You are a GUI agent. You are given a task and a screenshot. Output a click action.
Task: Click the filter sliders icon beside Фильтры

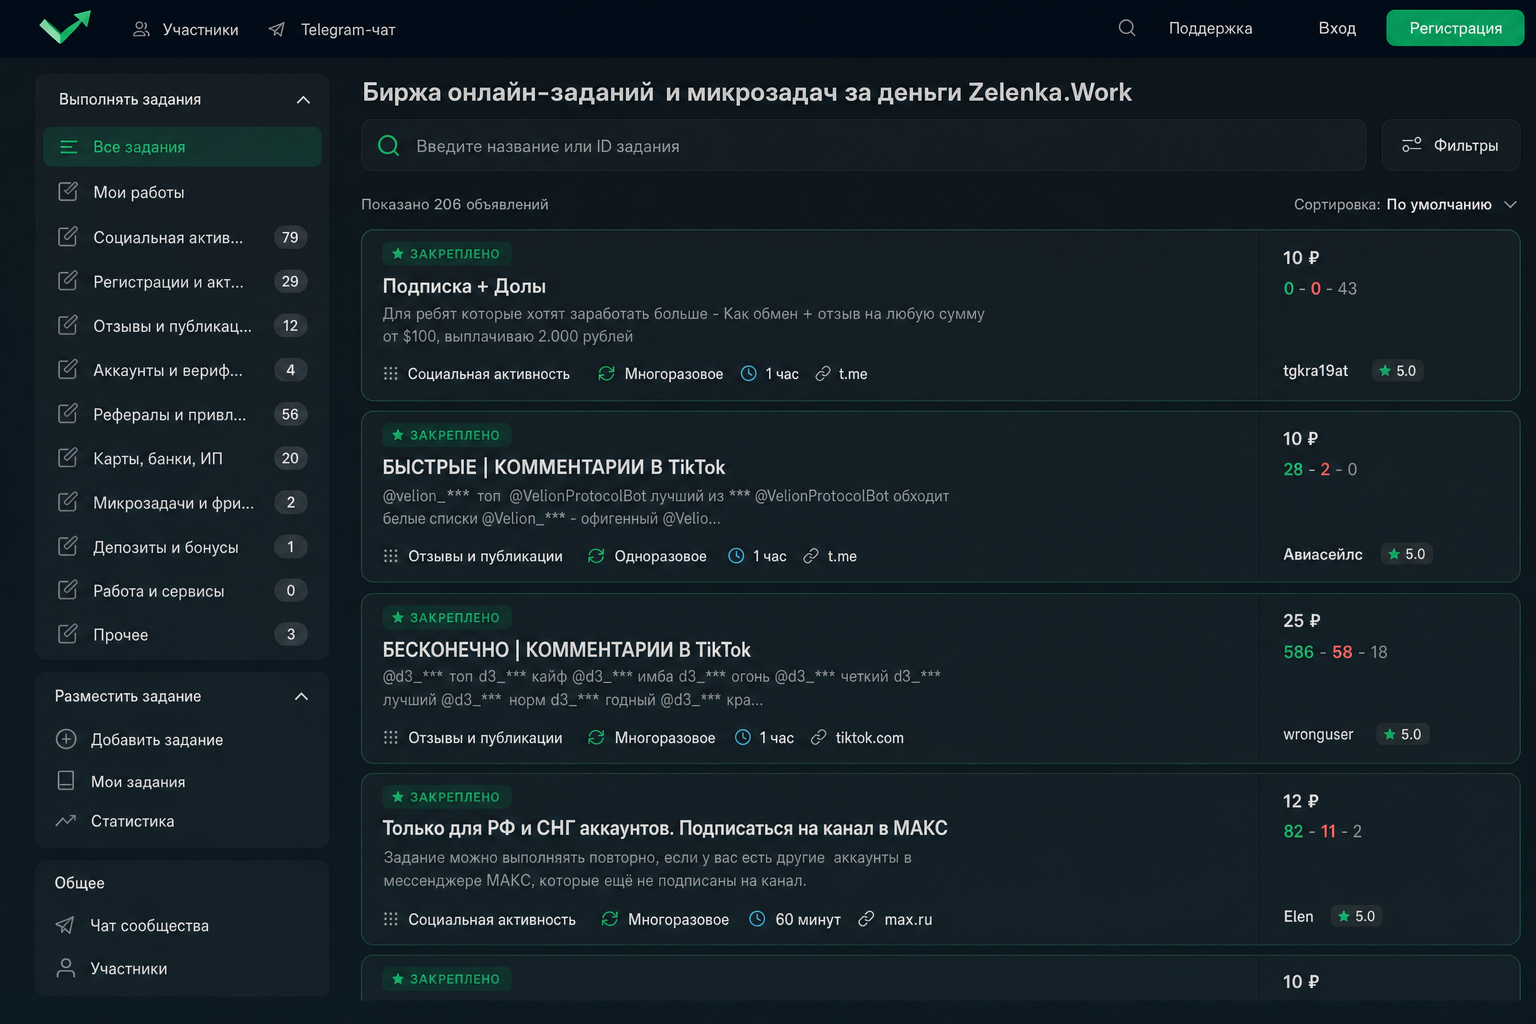point(1412,145)
